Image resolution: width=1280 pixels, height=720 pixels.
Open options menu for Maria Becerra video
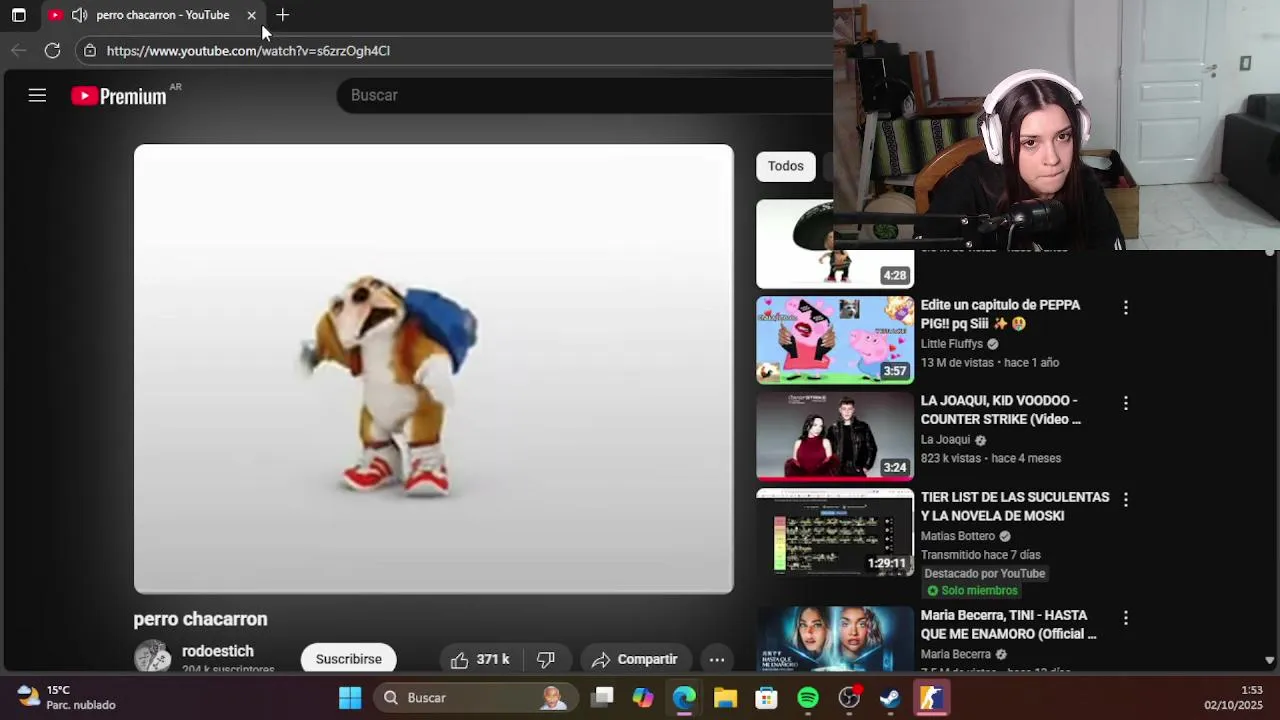pyautogui.click(x=1126, y=618)
